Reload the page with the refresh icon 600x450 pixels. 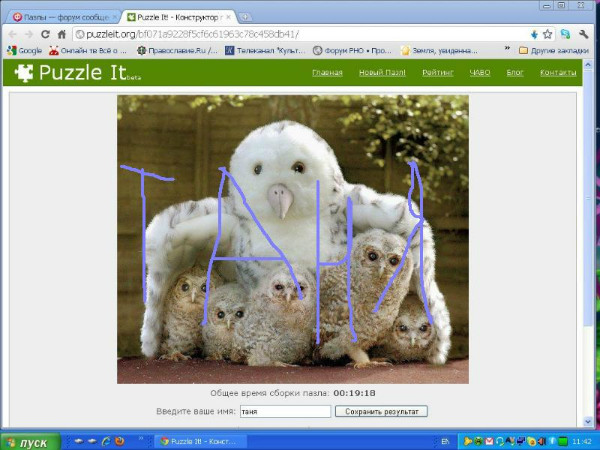click(45, 33)
